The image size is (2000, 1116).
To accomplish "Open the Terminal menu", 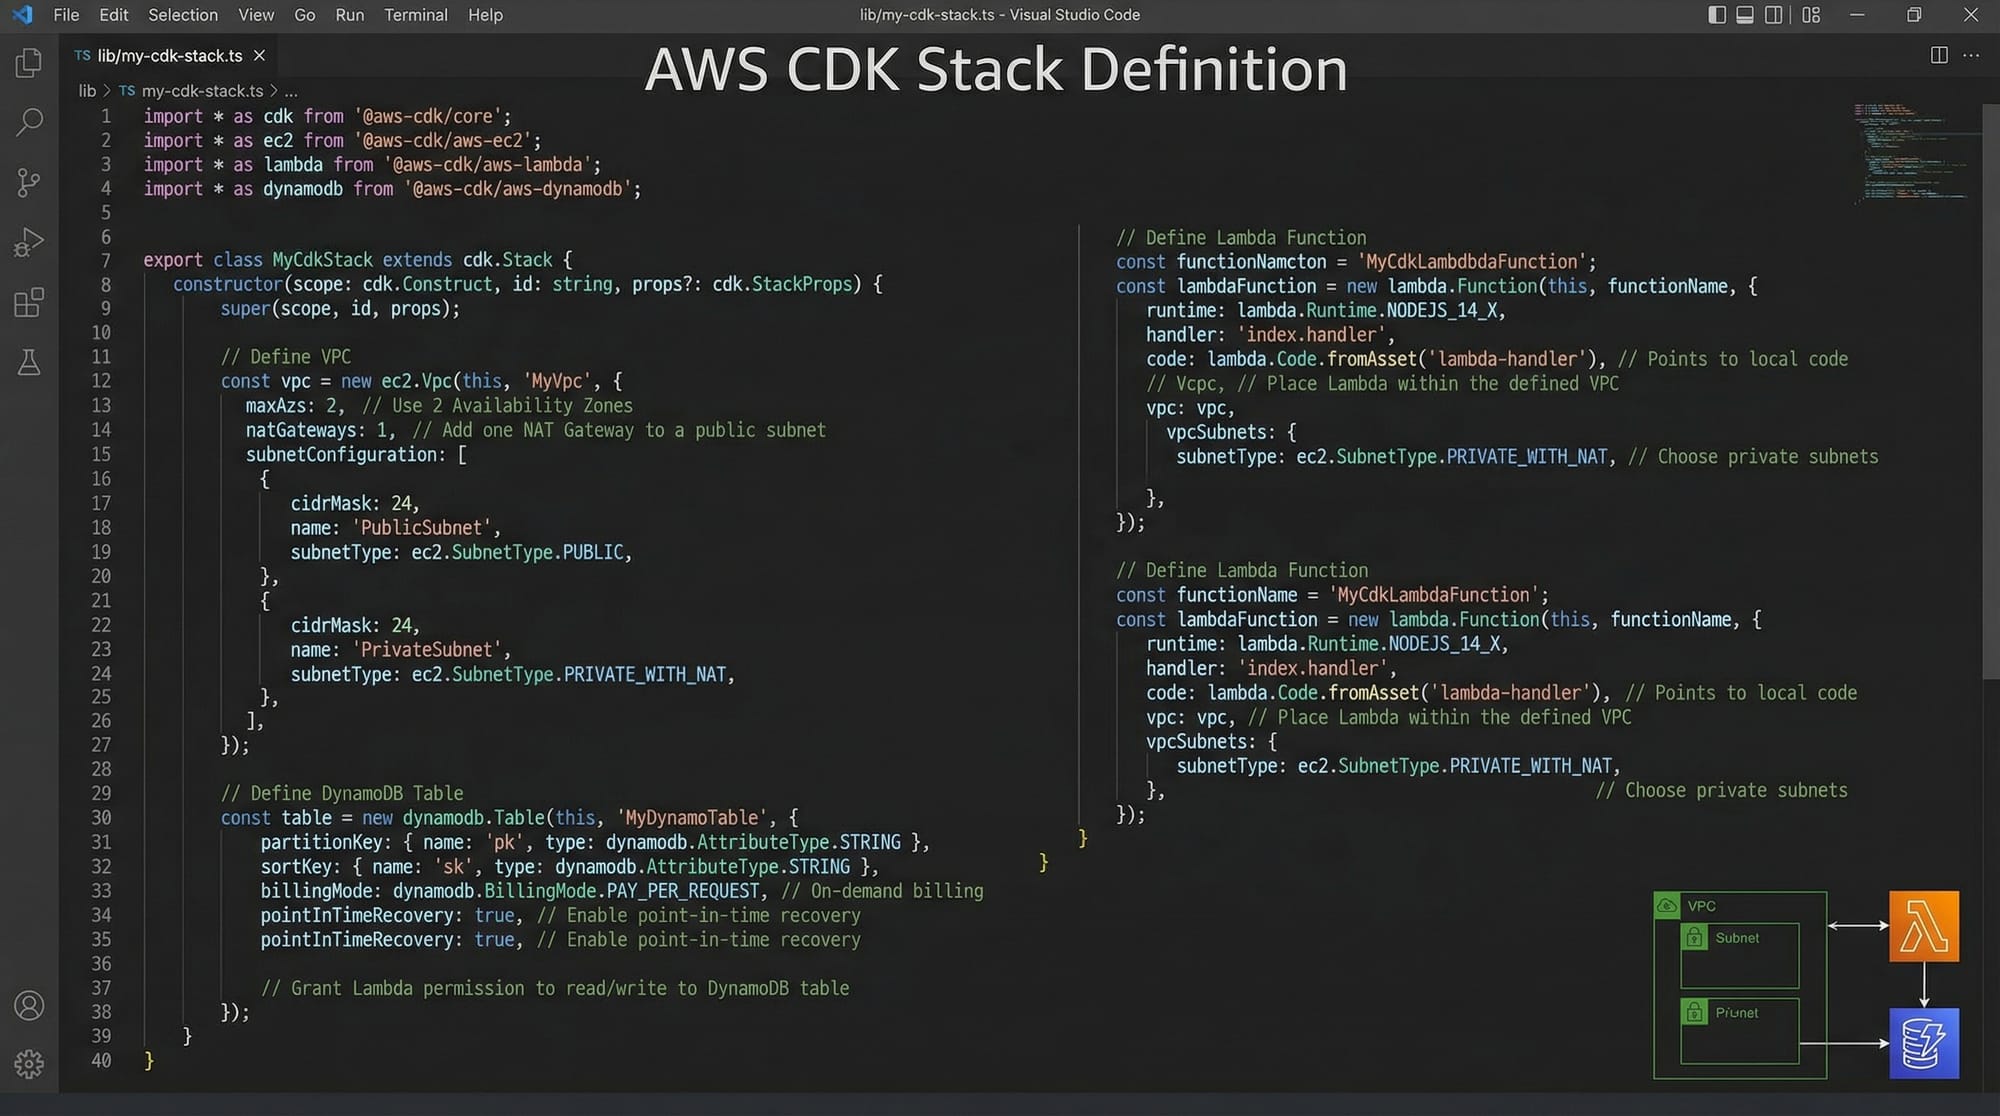I will point(415,14).
